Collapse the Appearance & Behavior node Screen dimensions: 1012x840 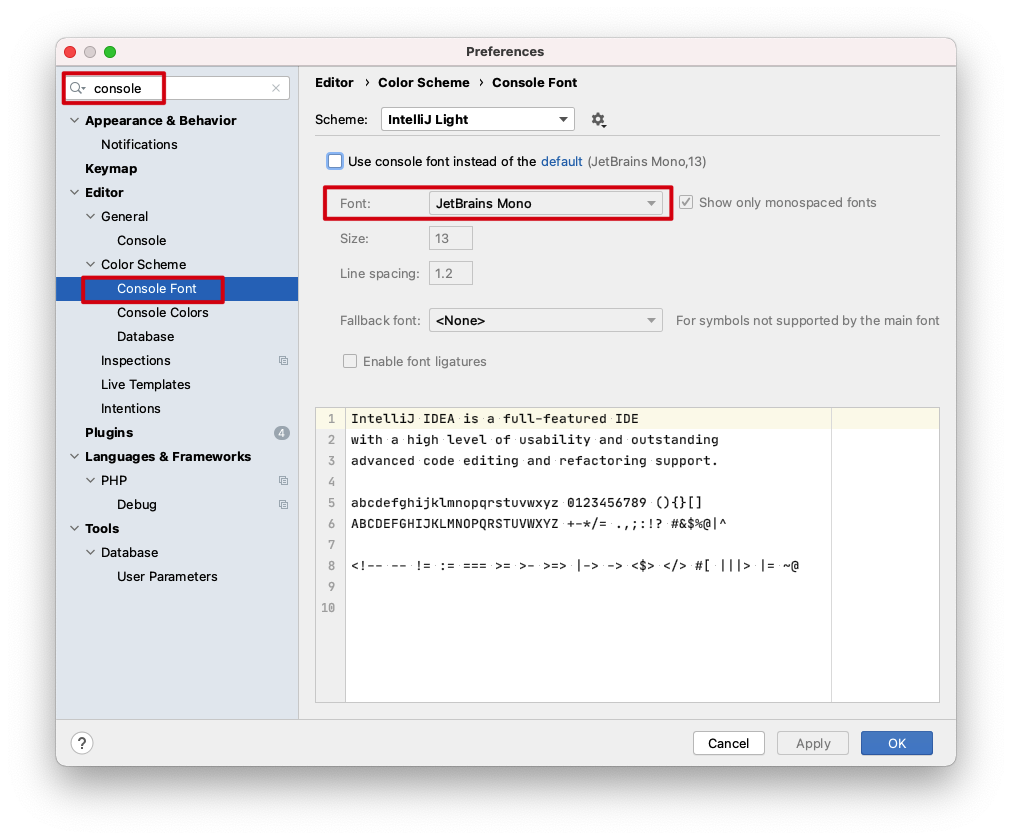[x=75, y=121]
